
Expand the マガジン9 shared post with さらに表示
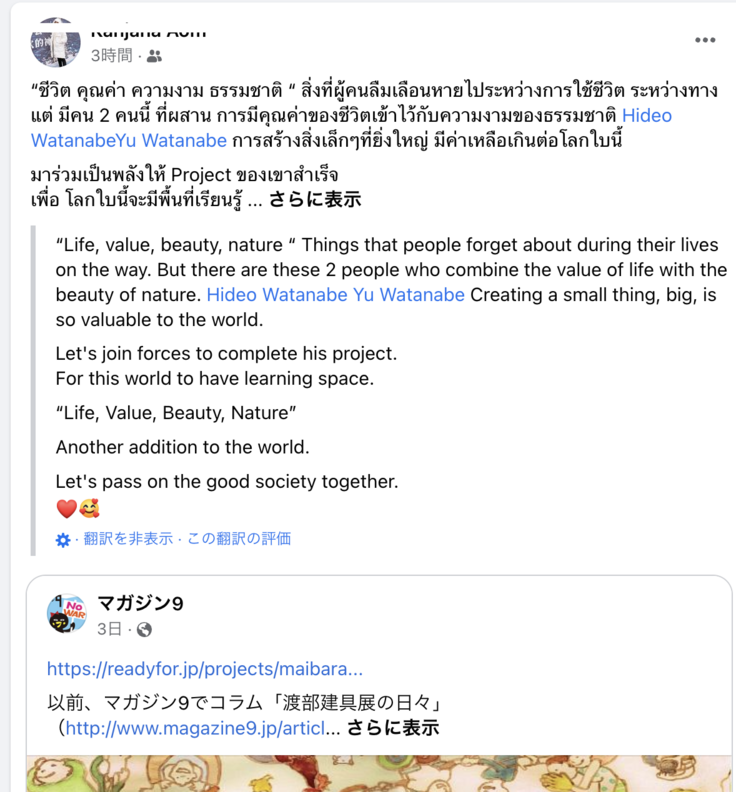(392, 727)
